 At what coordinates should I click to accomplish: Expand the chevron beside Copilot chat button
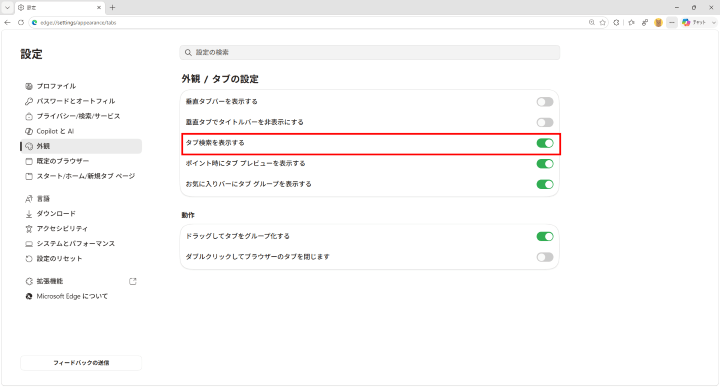(714, 22)
